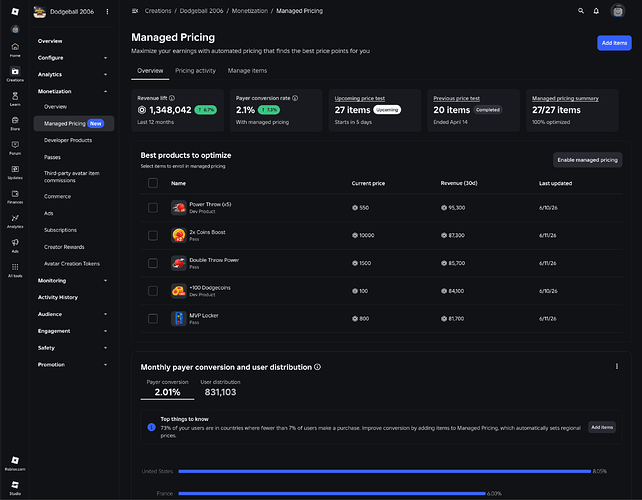642x500 pixels.
Task: Expand the Analytics sidebar section
Action: pos(72,75)
